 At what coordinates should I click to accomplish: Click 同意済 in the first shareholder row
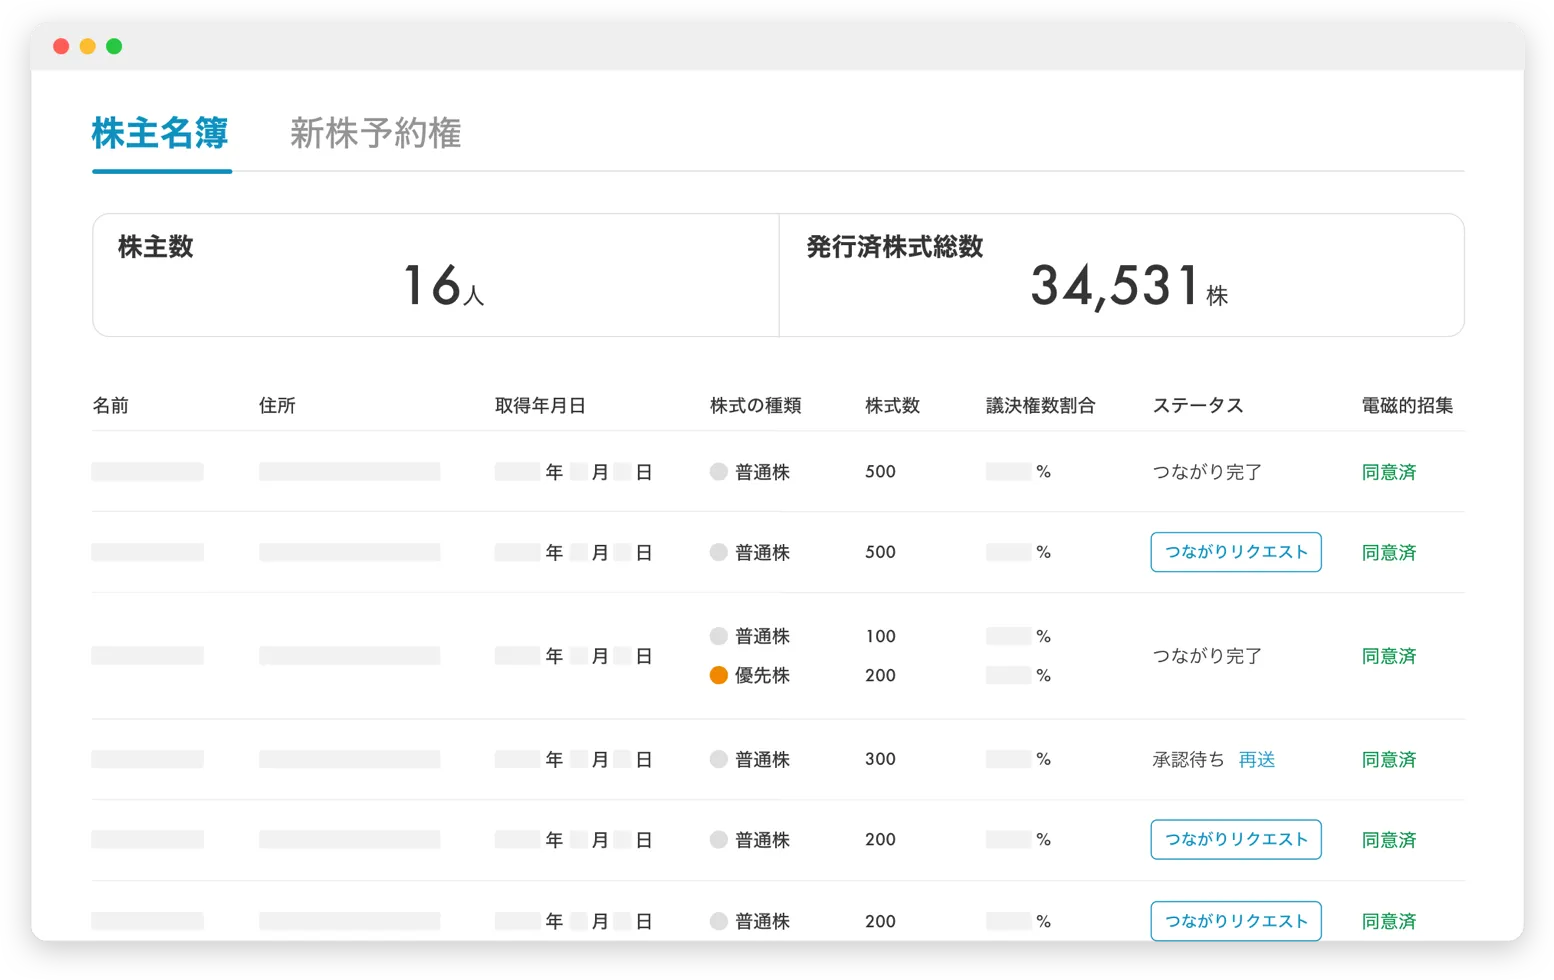(1389, 472)
